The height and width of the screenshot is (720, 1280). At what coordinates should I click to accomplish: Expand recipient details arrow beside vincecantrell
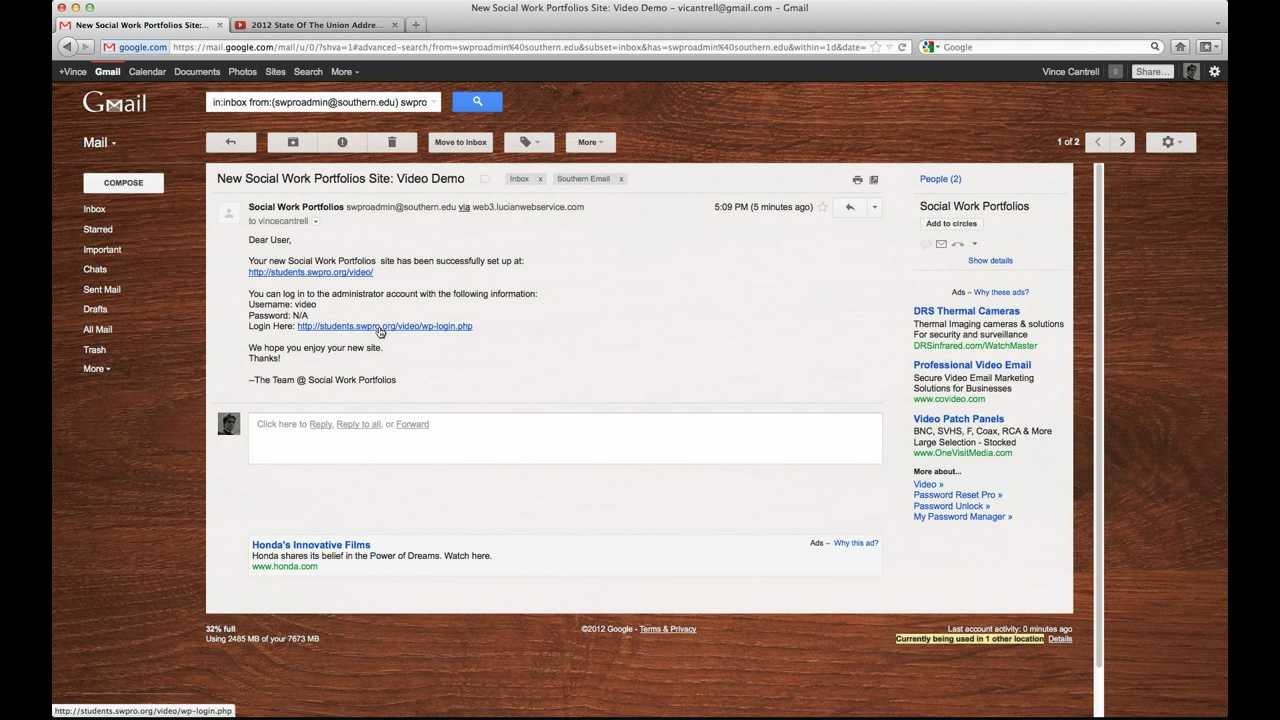pos(315,221)
